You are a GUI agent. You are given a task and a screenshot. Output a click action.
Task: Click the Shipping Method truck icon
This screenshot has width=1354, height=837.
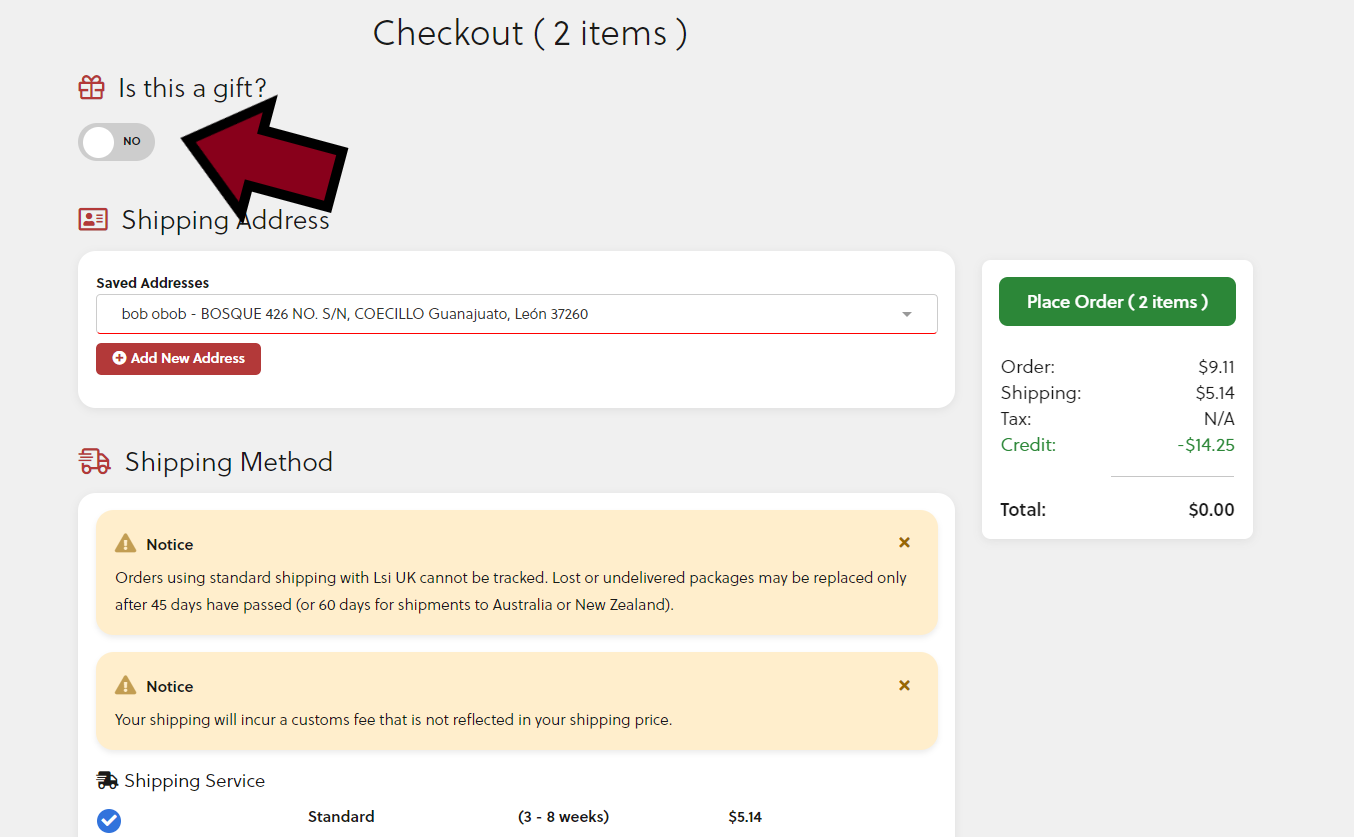94,461
